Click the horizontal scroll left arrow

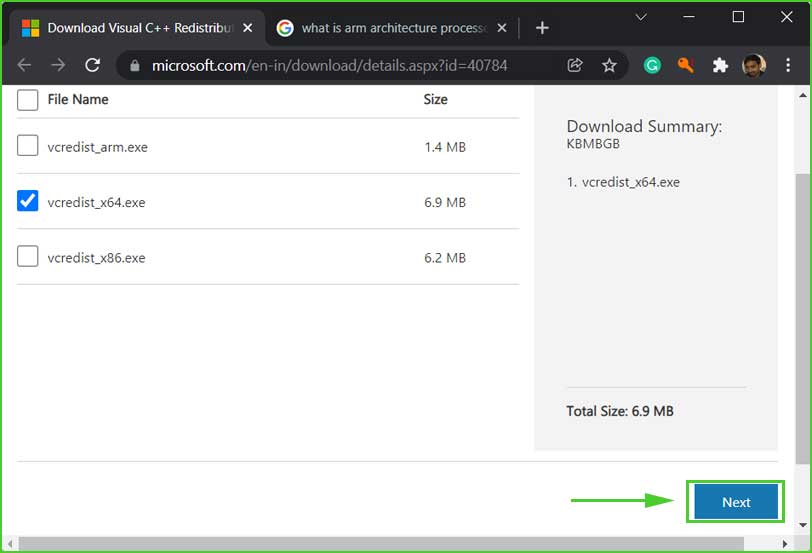click(10, 544)
